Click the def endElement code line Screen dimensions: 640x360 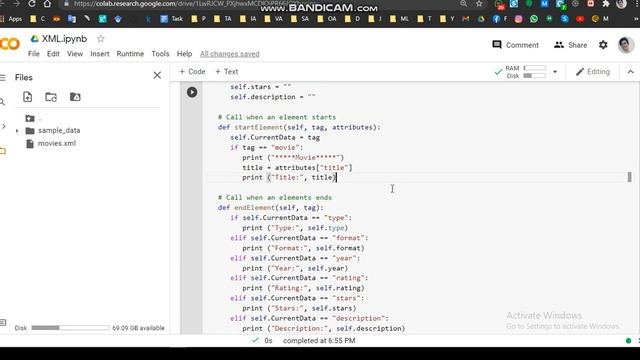[x=271, y=208]
